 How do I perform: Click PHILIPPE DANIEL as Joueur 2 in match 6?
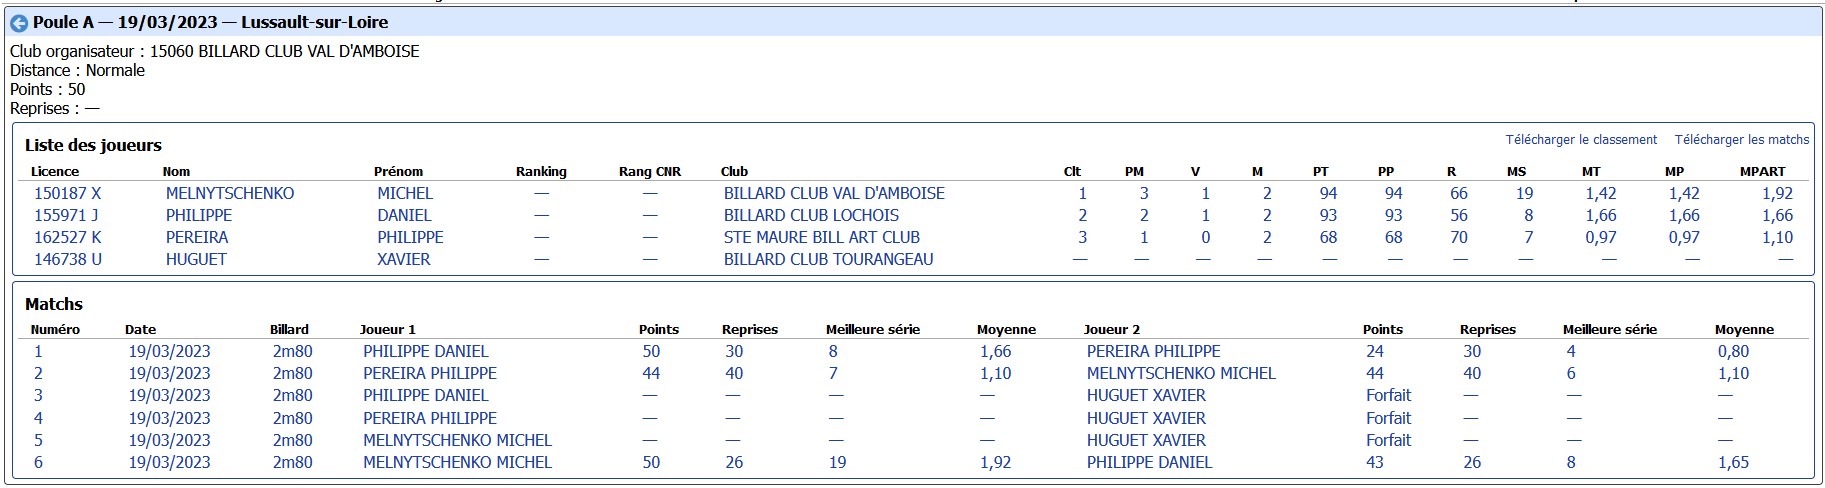point(1149,462)
